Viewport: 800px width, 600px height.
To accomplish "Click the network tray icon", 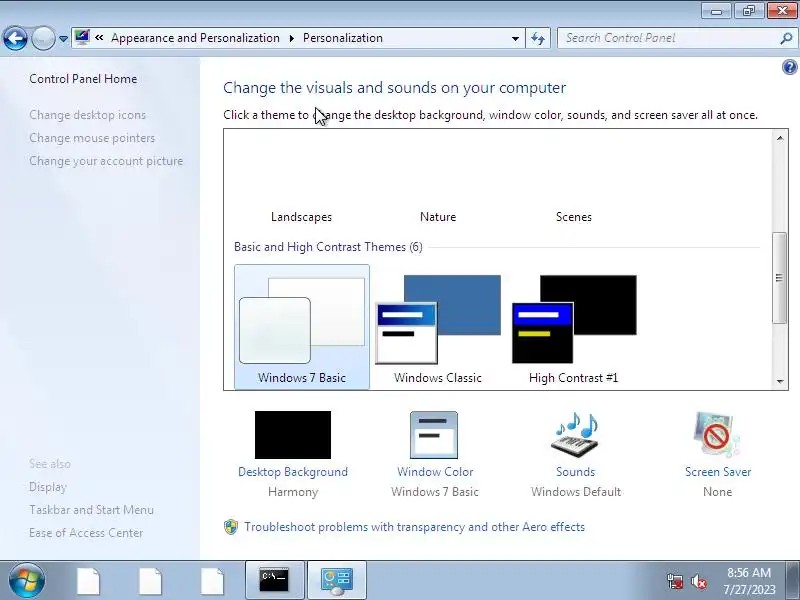I will (x=674, y=581).
